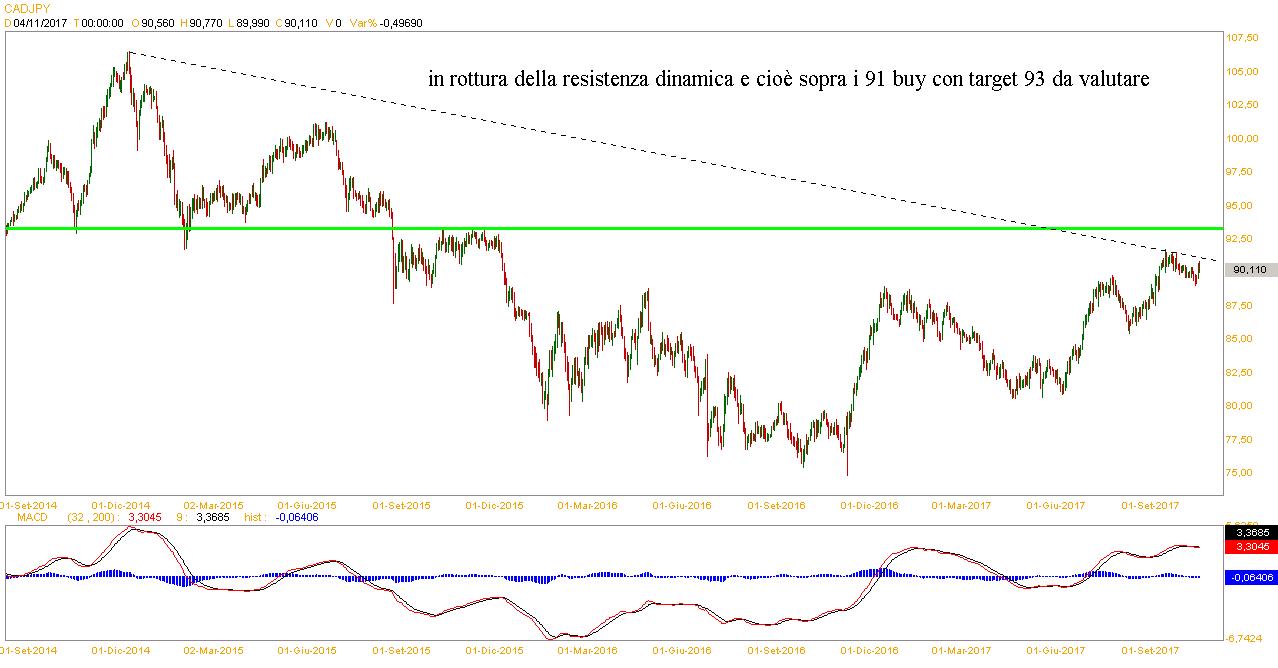The height and width of the screenshot is (668, 1278).
Task: Click the CADJPY symbol title
Action: 22,8
